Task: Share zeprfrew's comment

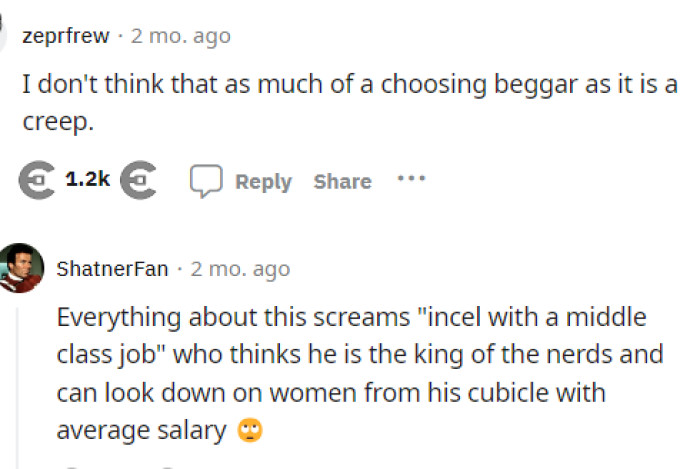Action: (342, 181)
